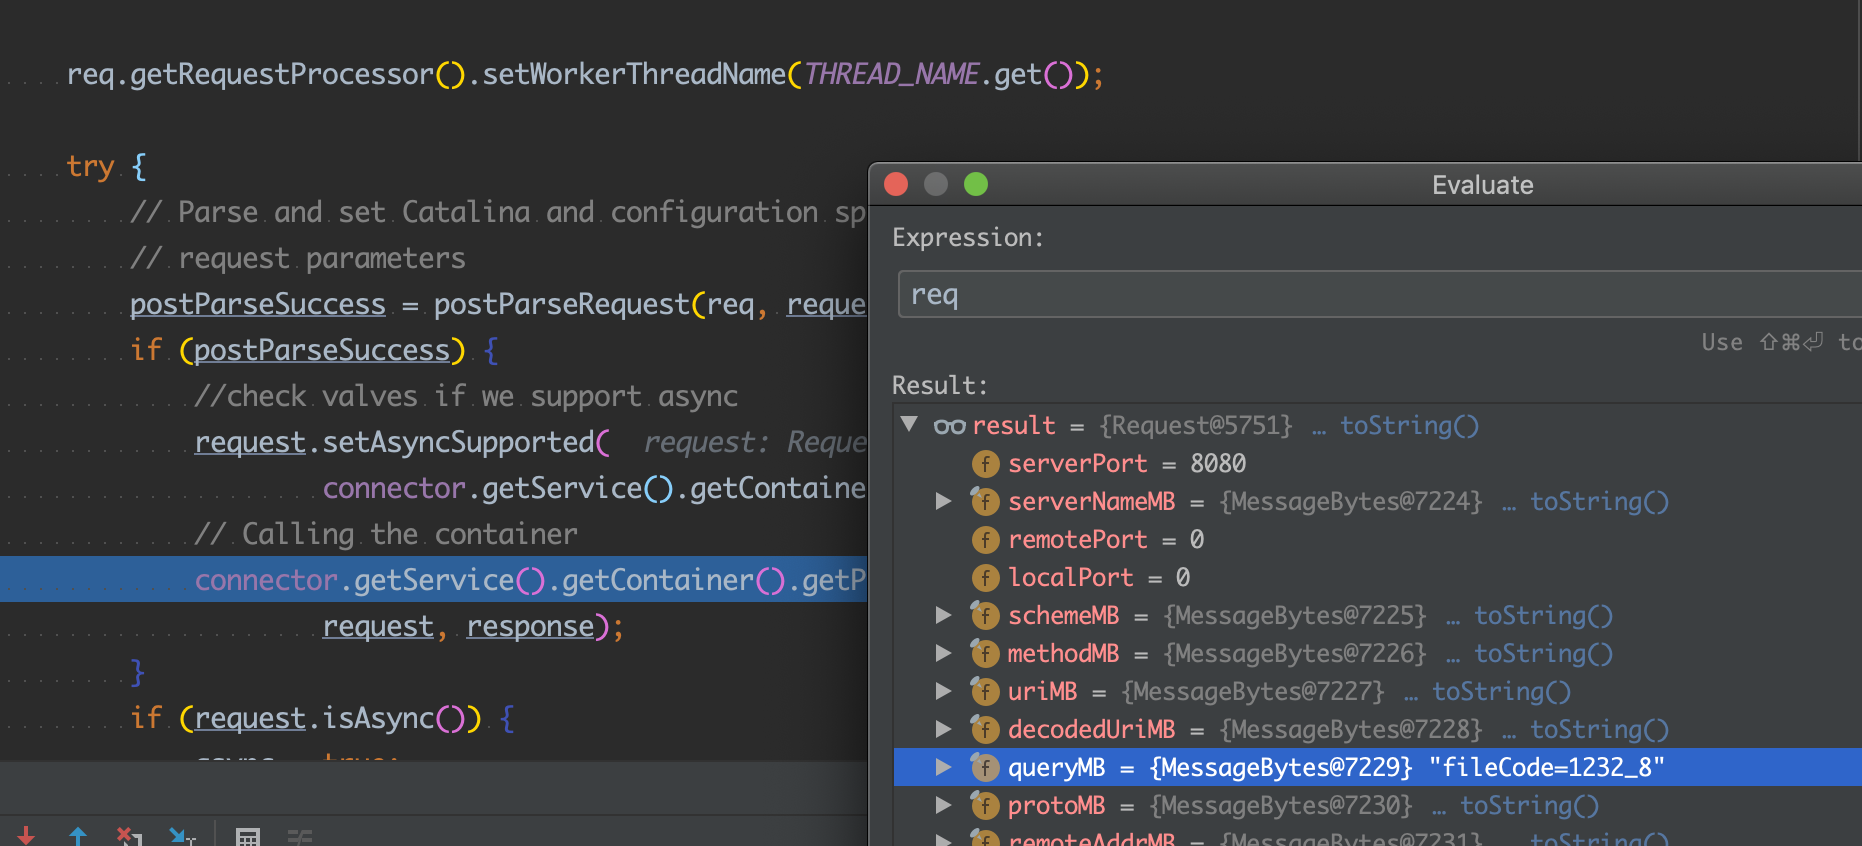Click the Force Step Into red arrow icon
Viewport: 1862px width, 846px height.
pos(26,836)
